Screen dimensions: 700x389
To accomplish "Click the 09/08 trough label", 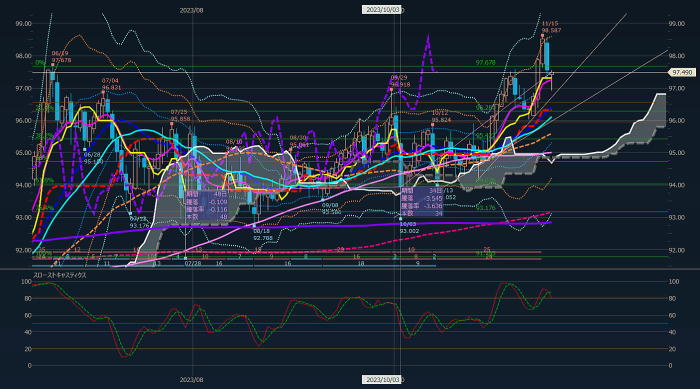I will click(x=331, y=208).
